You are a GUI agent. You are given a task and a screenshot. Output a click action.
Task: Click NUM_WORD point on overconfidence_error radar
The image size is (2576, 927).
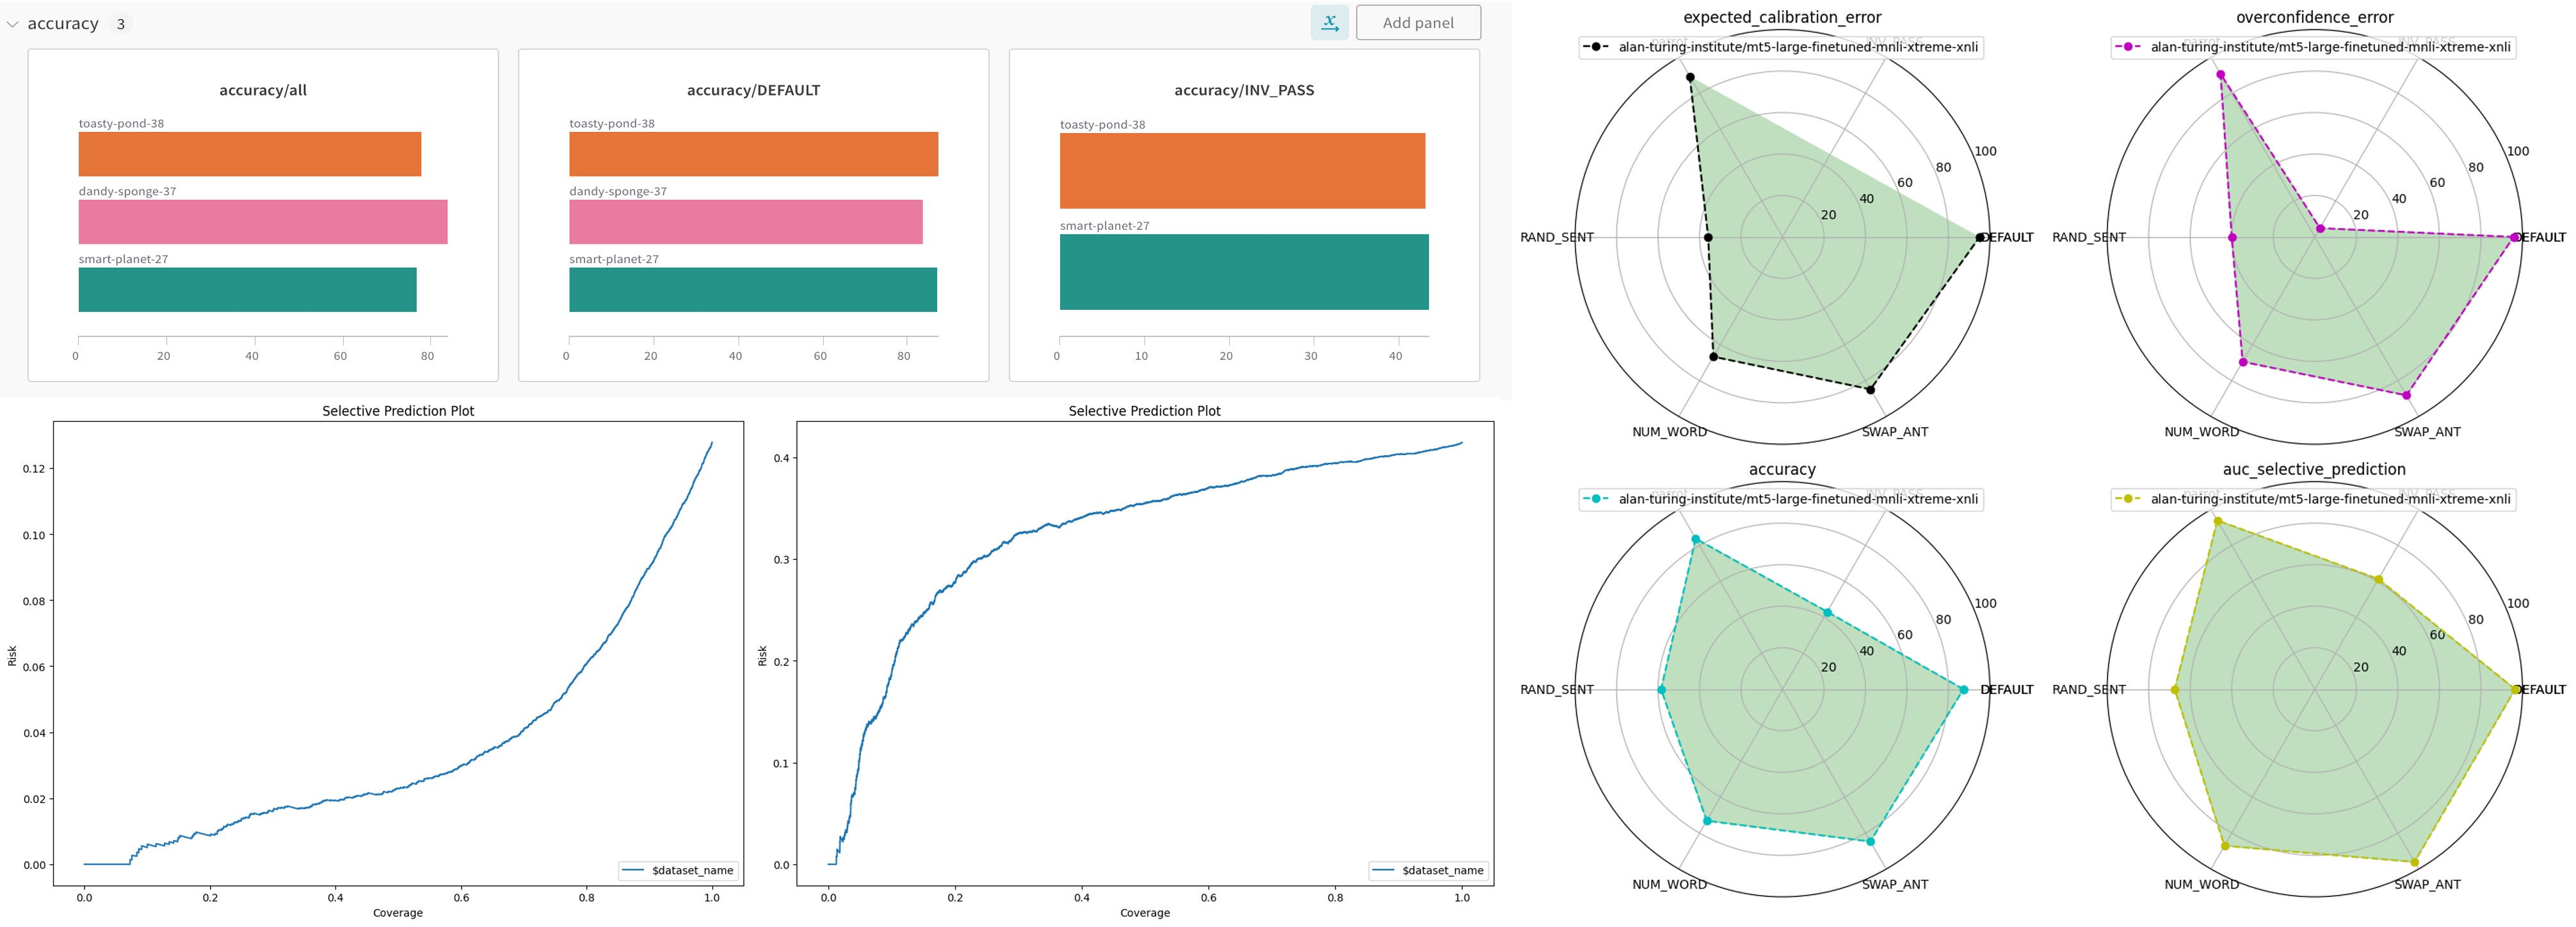tap(2243, 362)
